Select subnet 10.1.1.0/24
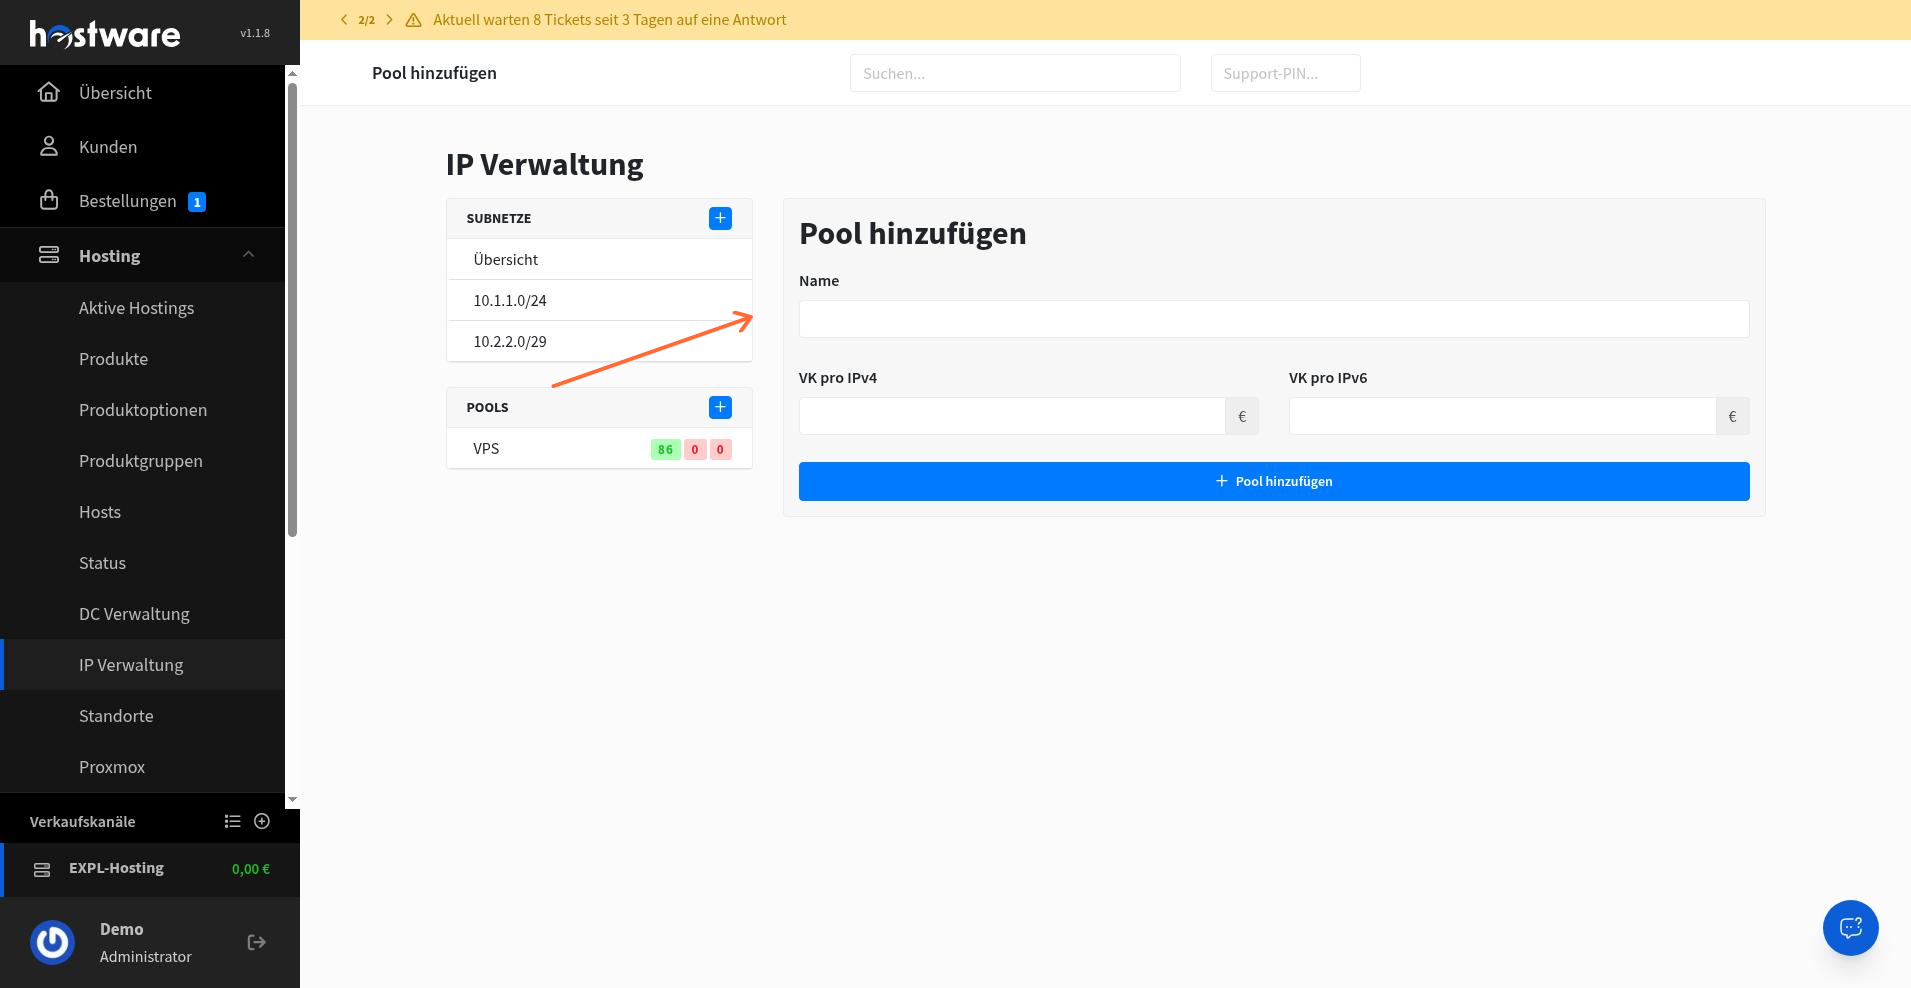Viewport: 1911px width, 988px height. point(599,300)
